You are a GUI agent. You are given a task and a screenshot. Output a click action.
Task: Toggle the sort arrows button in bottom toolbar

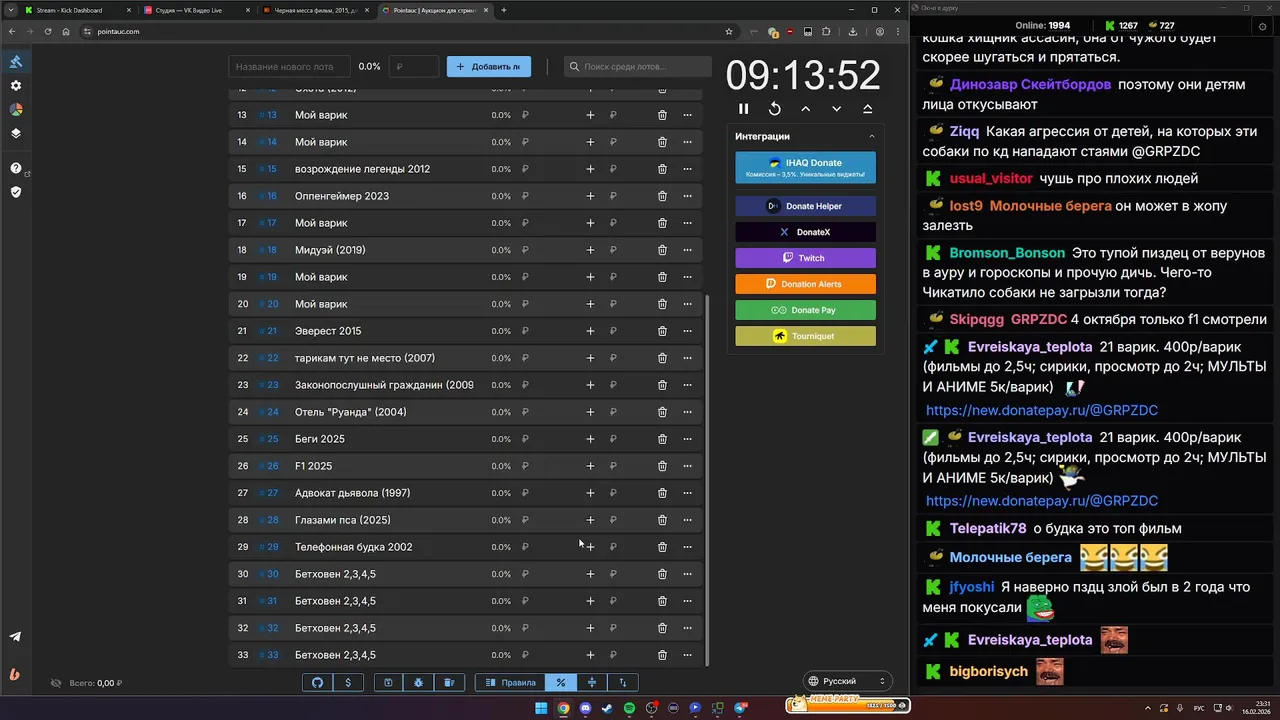[x=622, y=682]
